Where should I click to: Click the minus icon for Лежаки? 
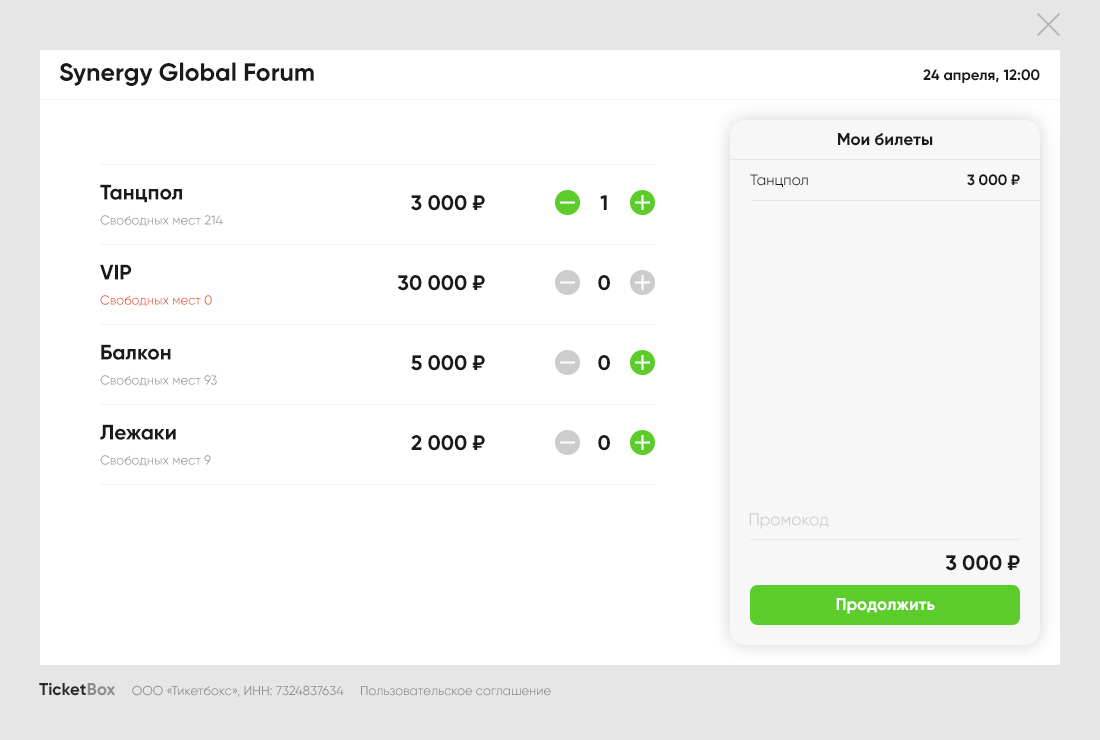click(x=567, y=443)
